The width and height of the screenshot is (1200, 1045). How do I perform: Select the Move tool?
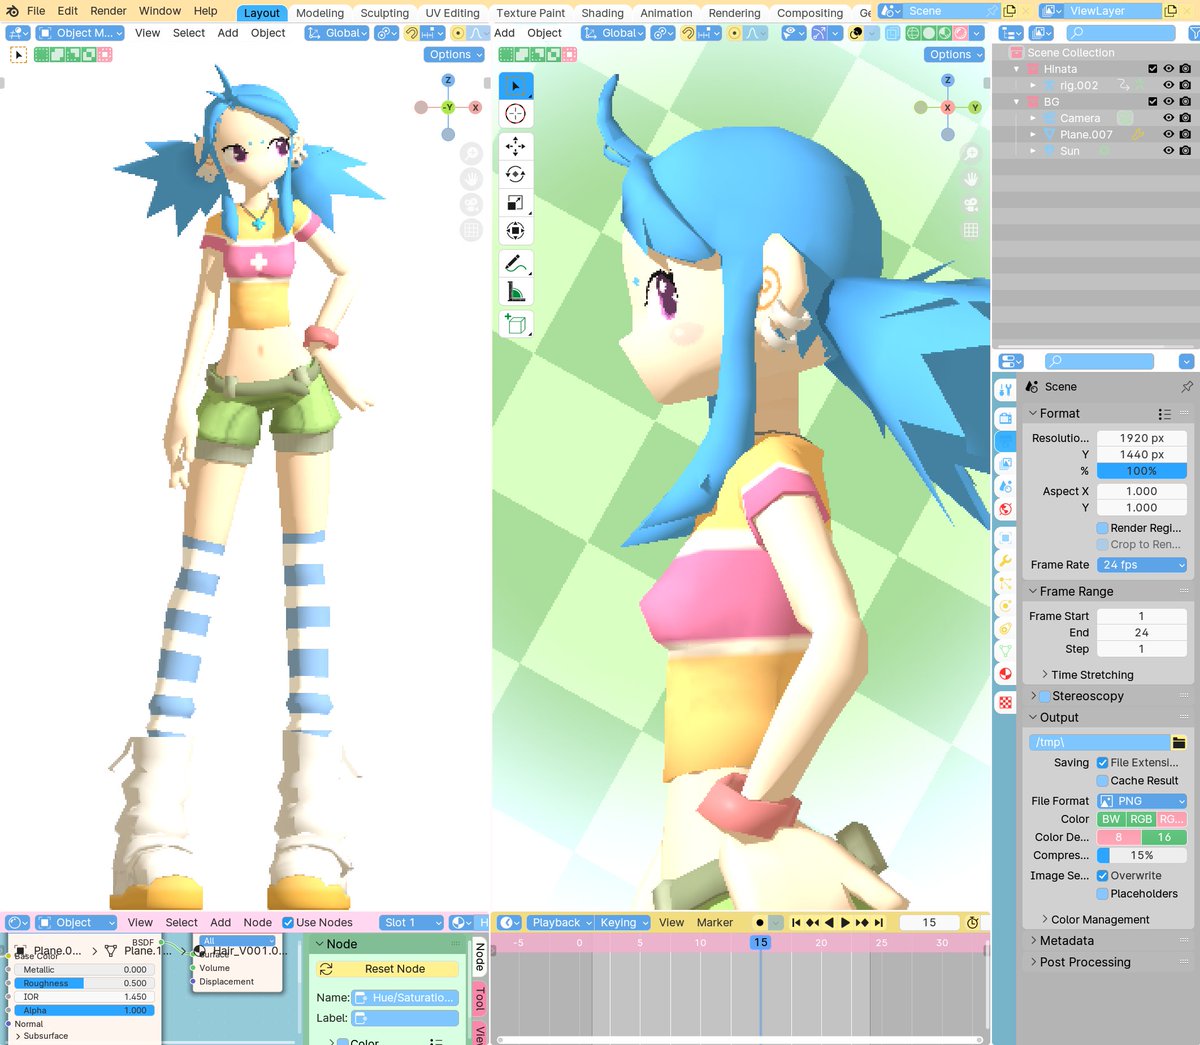[x=515, y=146]
